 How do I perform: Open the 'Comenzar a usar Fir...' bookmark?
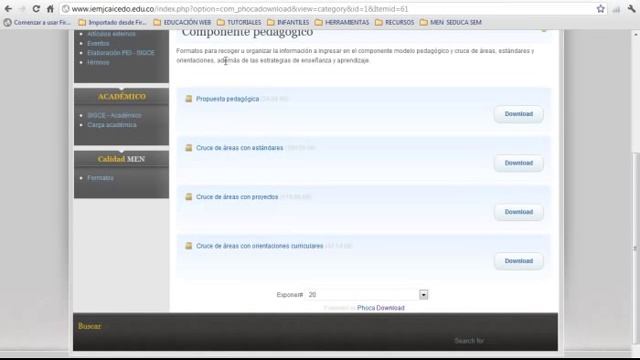pyautogui.click(x=38, y=22)
